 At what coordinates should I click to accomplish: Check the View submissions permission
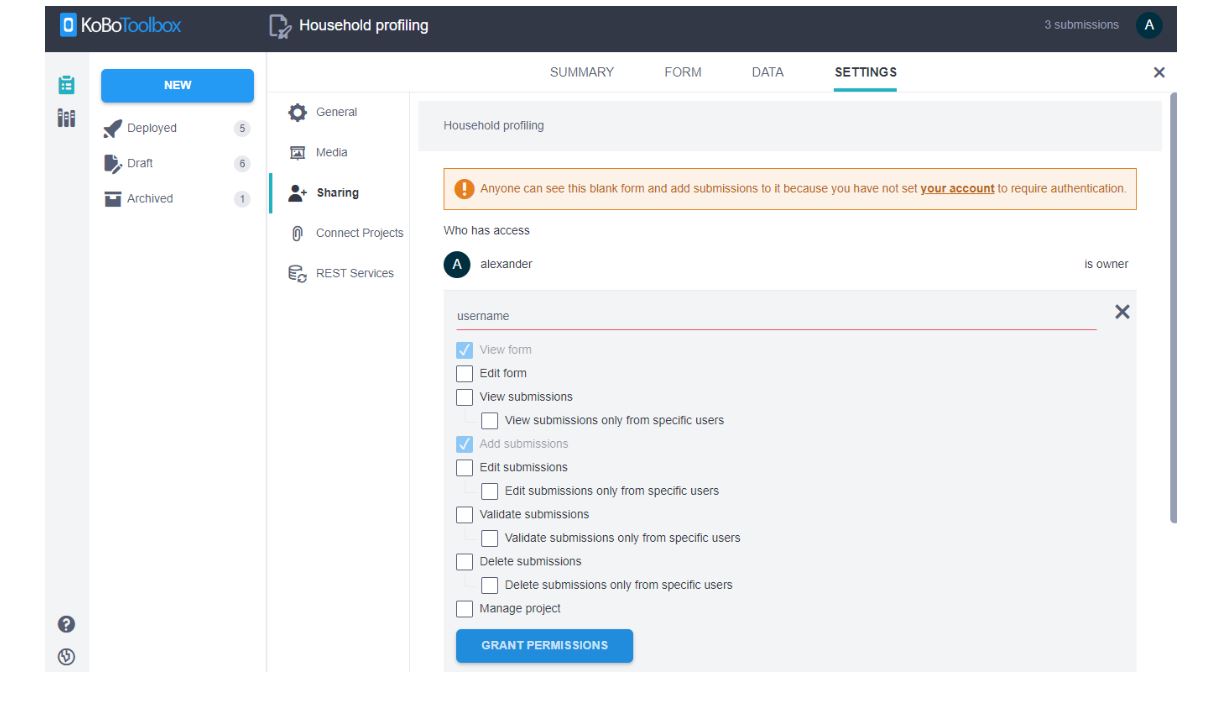point(465,397)
